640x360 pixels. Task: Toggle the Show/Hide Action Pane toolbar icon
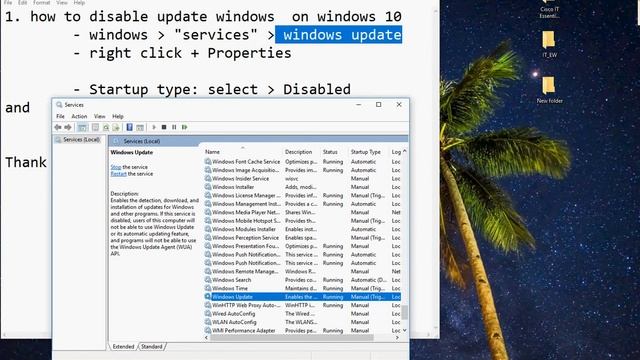(140, 127)
